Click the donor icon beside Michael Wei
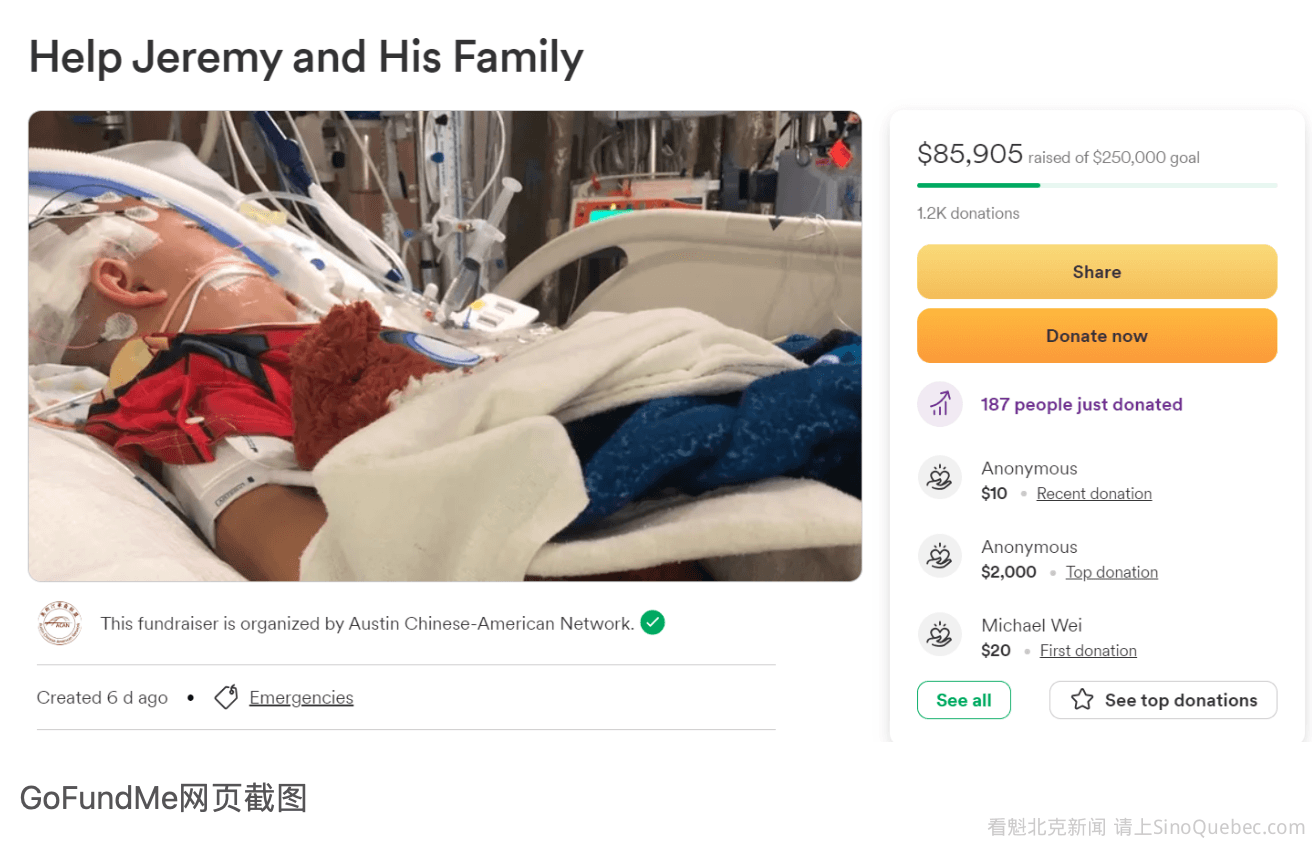 939,635
